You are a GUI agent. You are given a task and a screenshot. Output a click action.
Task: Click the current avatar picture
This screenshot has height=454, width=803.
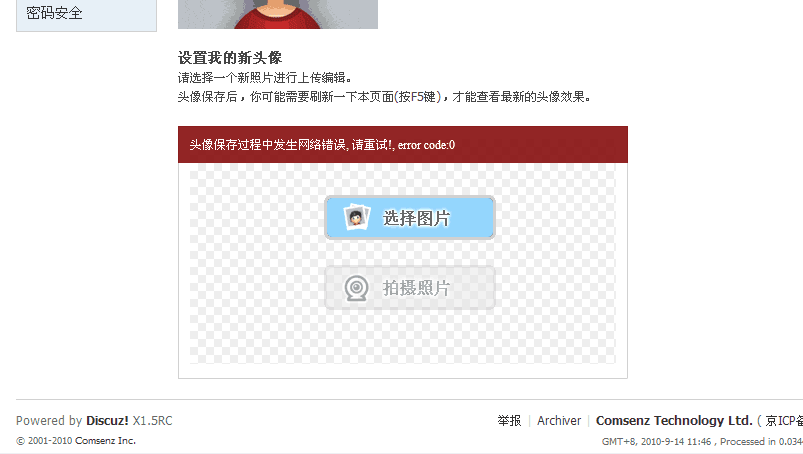278,14
